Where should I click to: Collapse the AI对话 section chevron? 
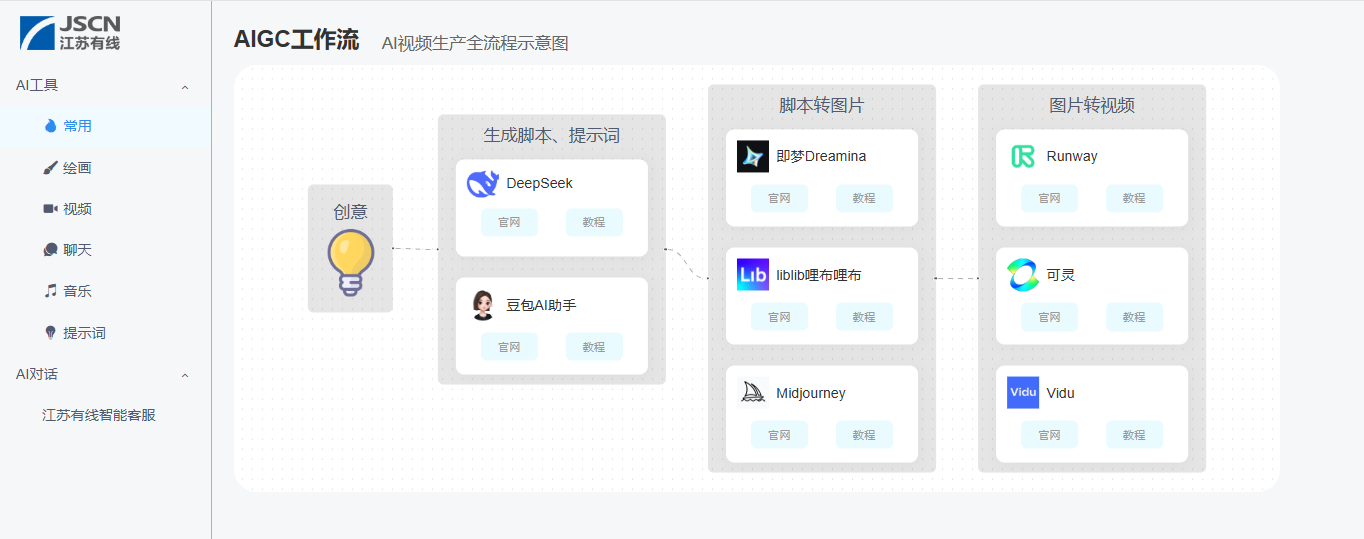click(185, 375)
